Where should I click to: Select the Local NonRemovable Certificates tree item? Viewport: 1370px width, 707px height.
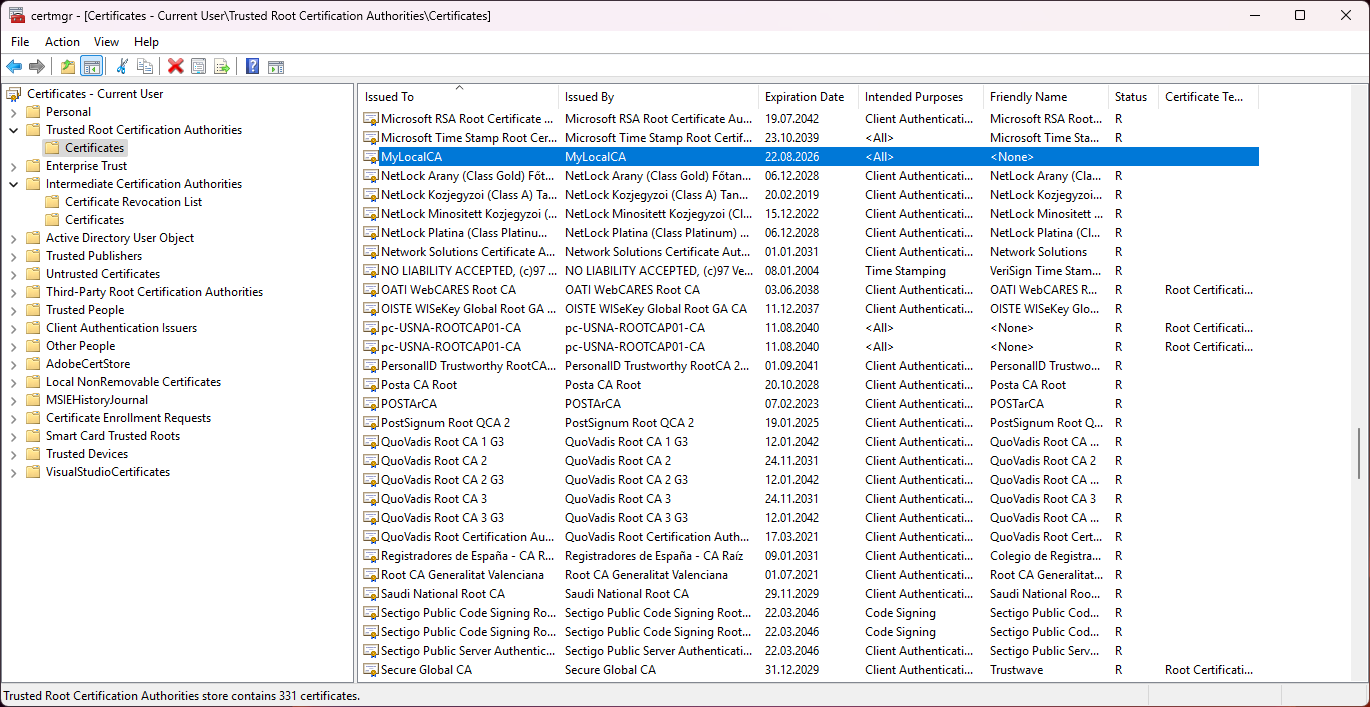coord(133,382)
